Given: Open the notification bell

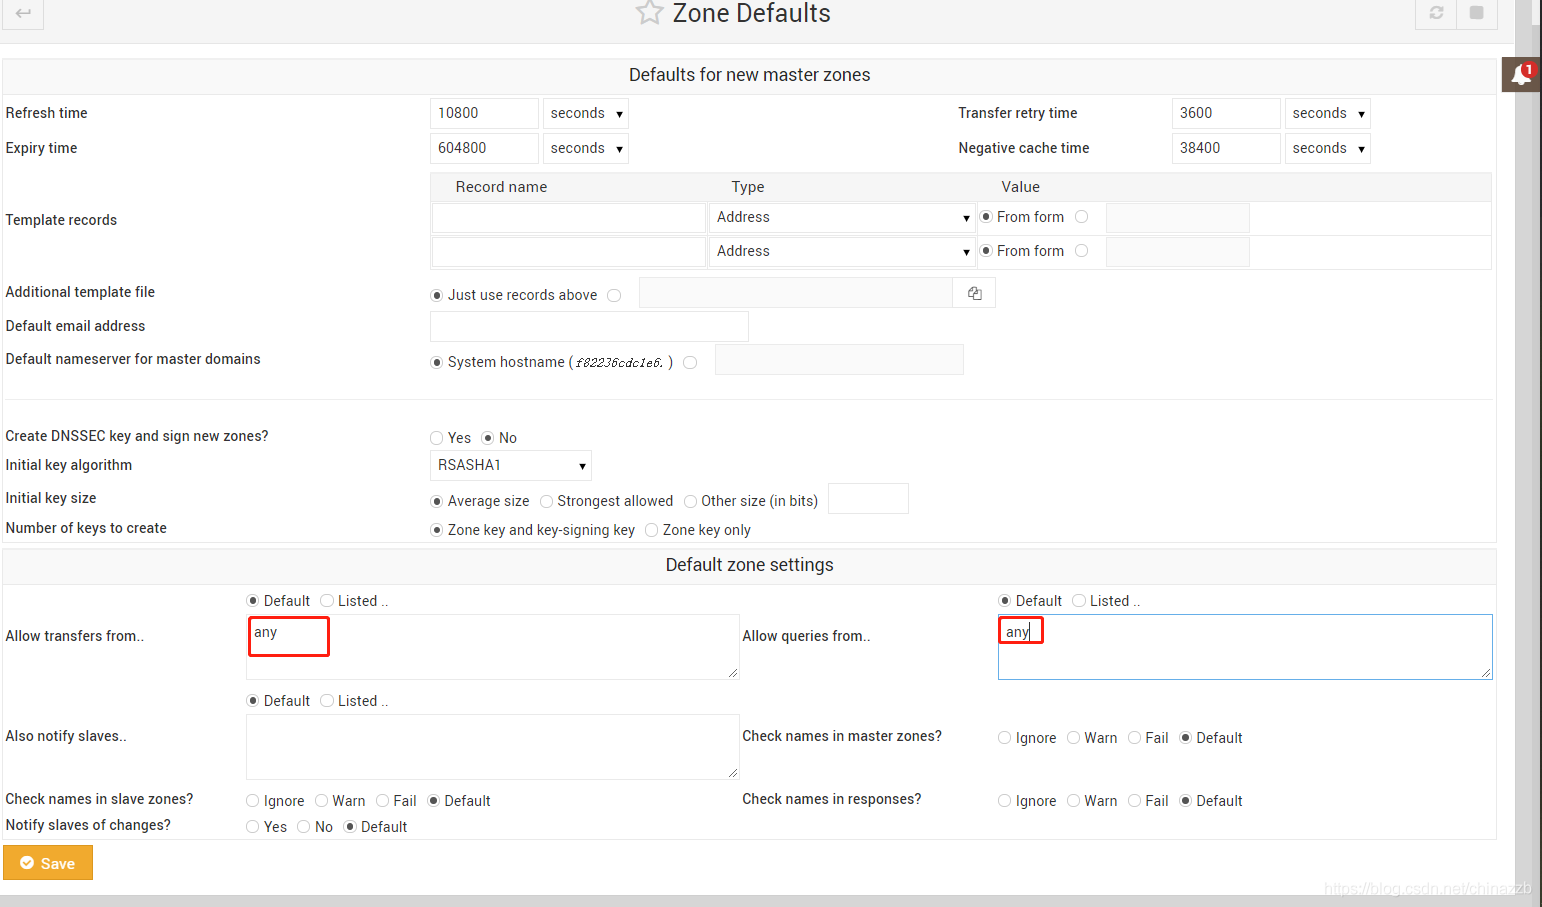Looking at the screenshot, I should point(1521,75).
